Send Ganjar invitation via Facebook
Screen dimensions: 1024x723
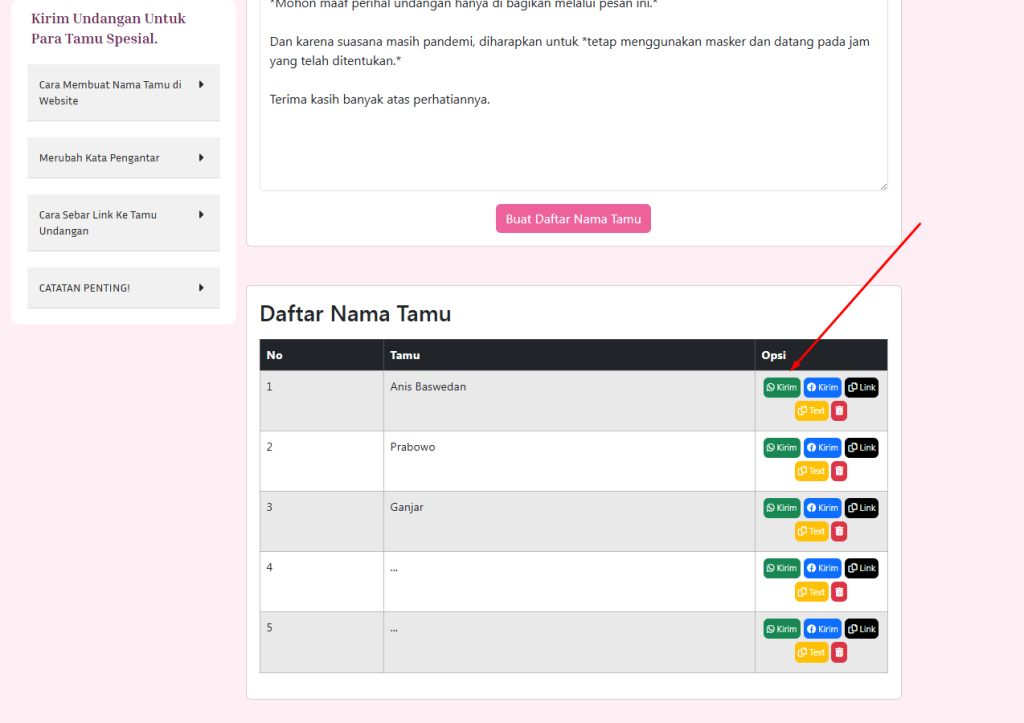[x=822, y=508]
